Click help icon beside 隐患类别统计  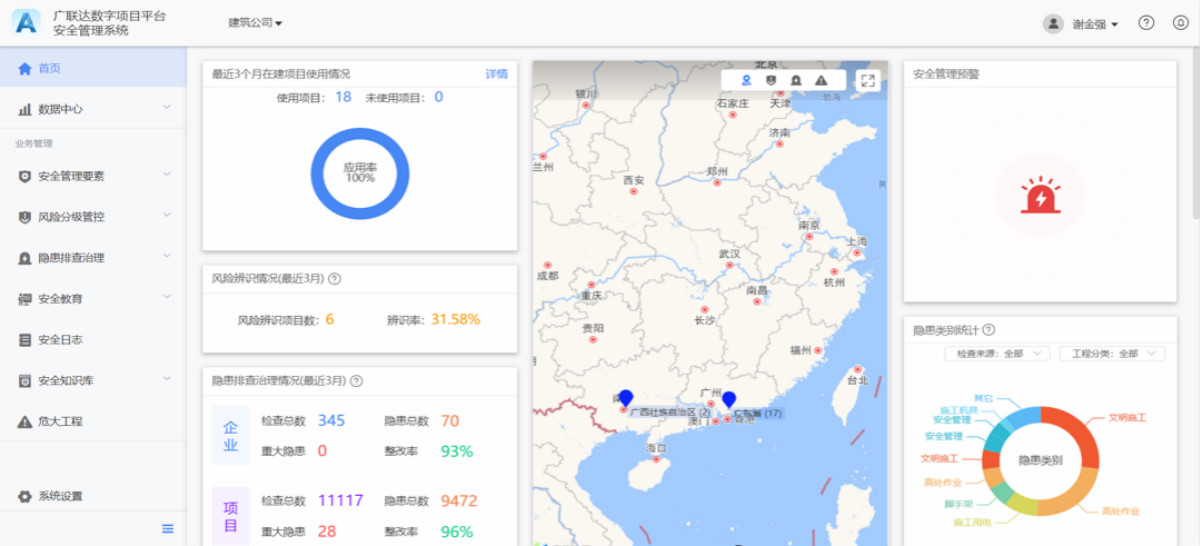tap(989, 330)
